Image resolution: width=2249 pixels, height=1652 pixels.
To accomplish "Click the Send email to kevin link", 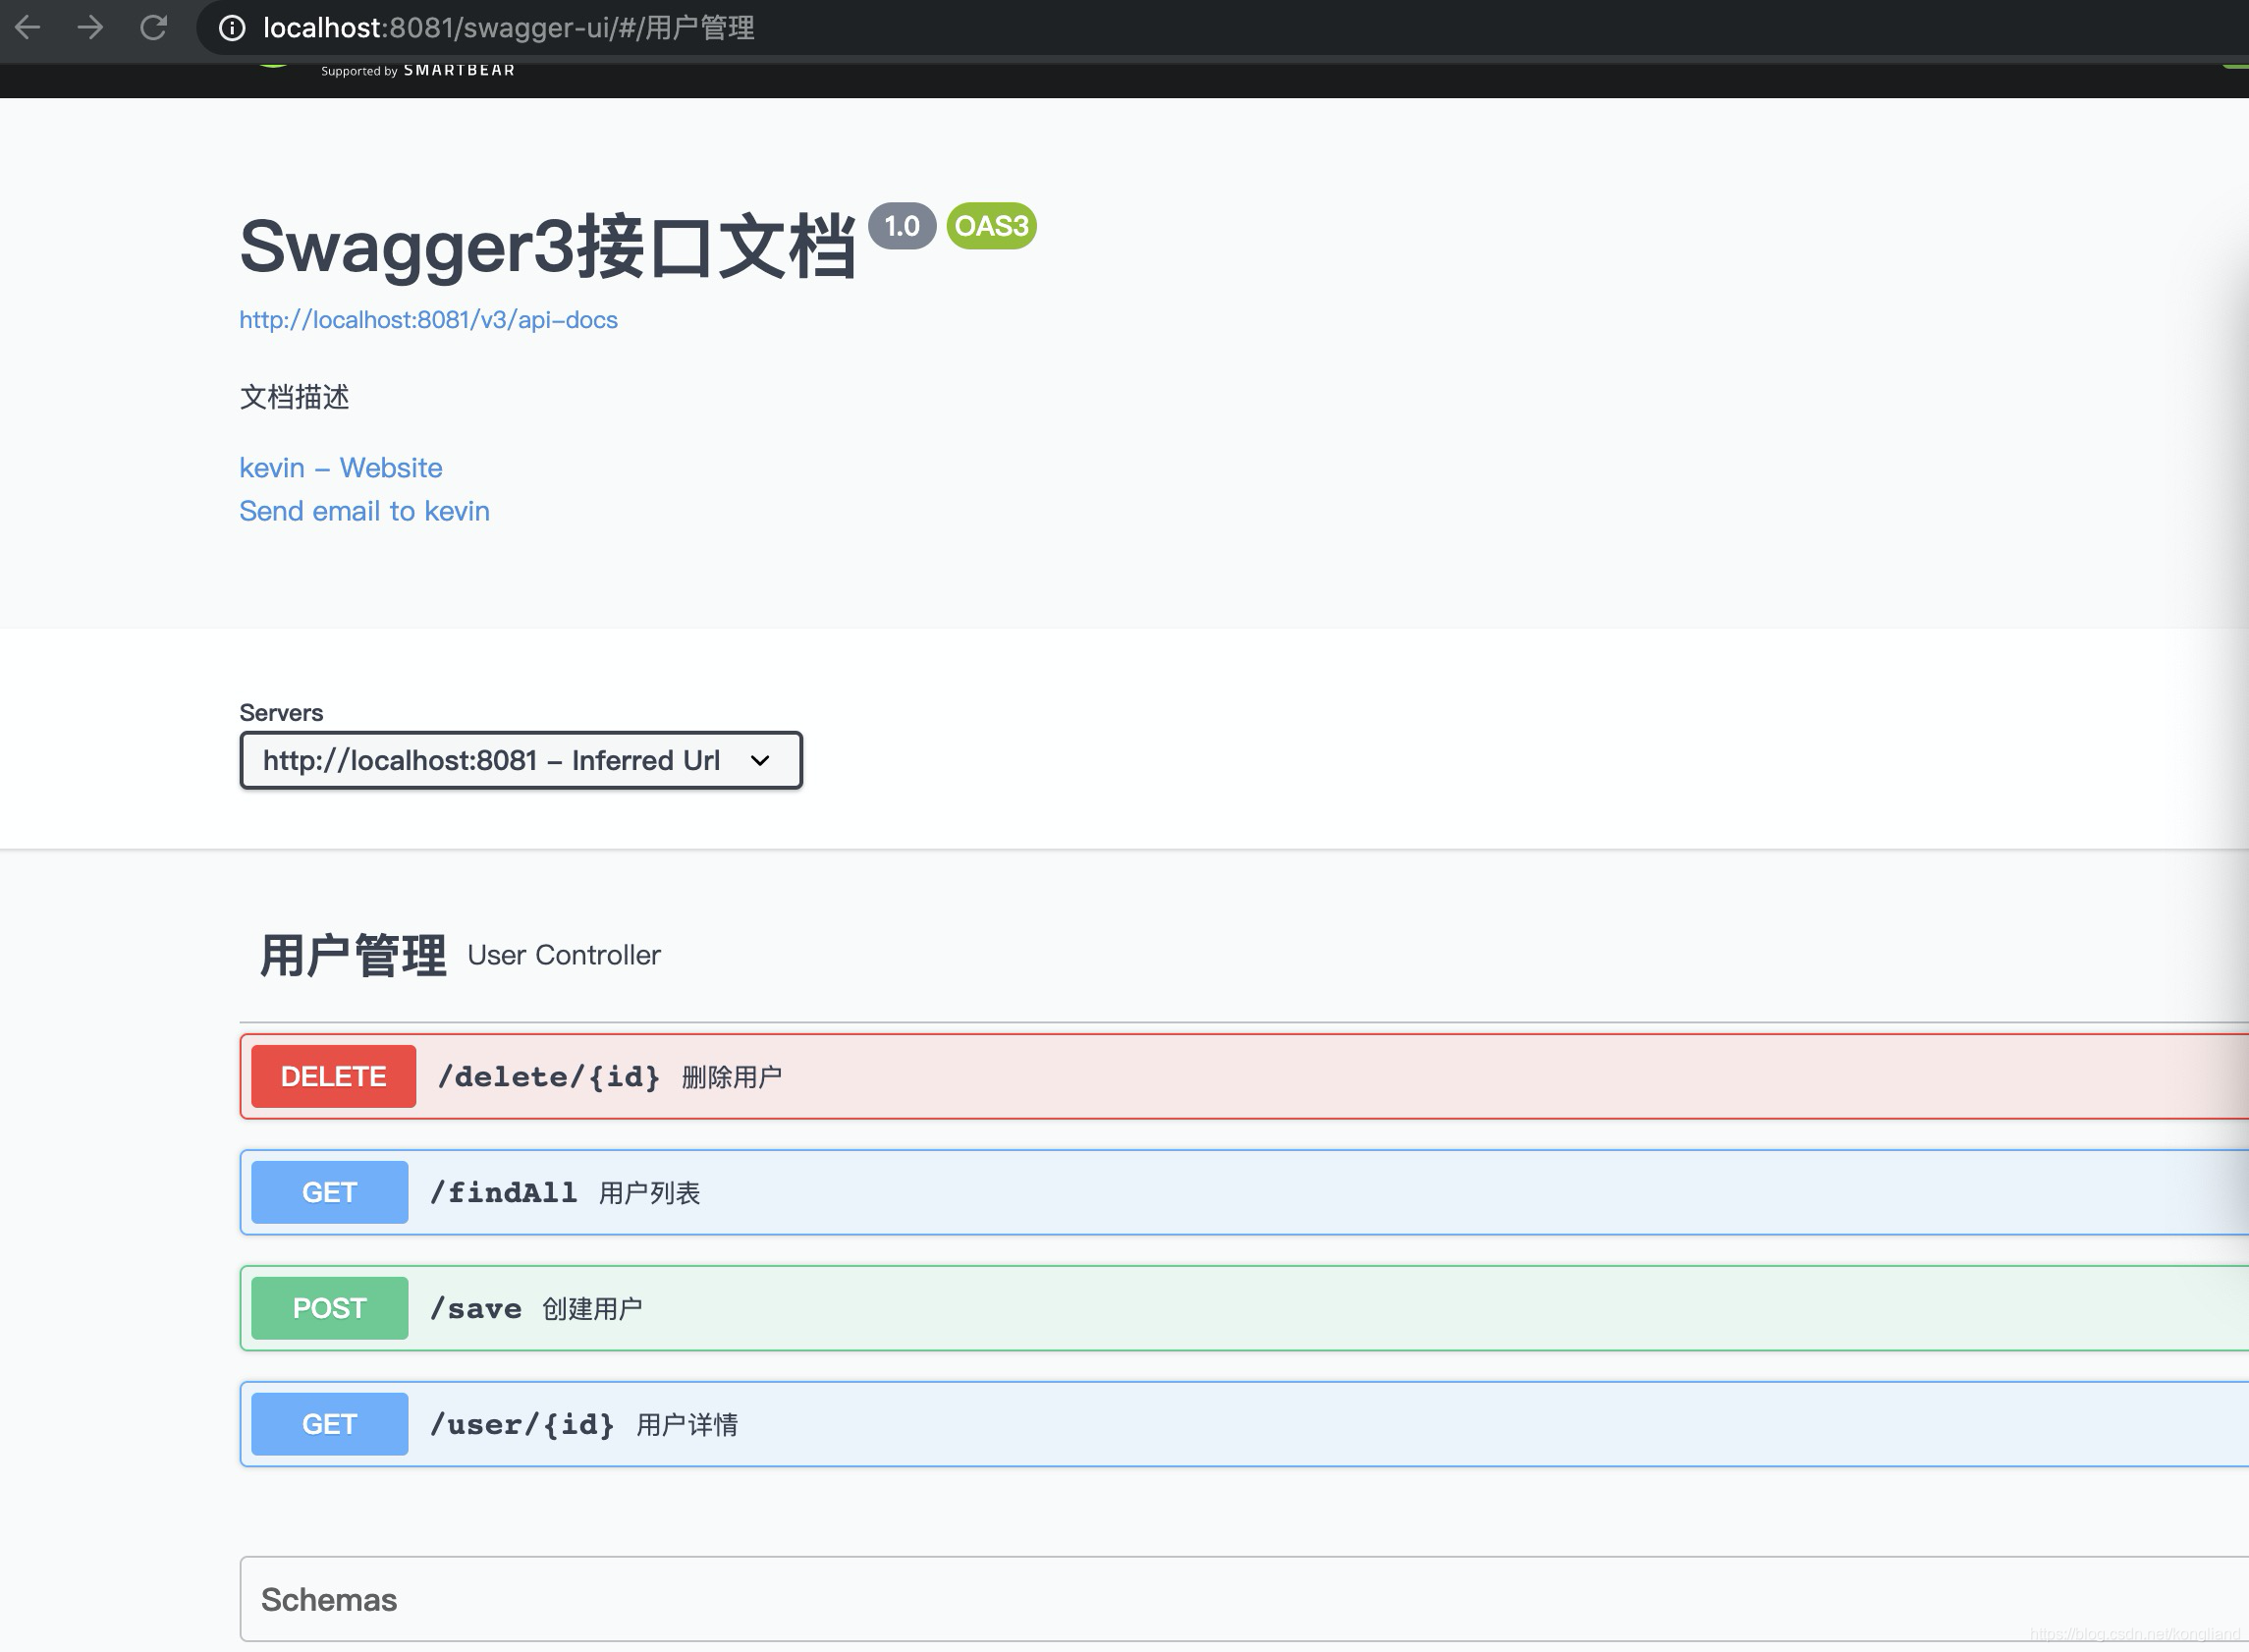I will click(363, 511).
